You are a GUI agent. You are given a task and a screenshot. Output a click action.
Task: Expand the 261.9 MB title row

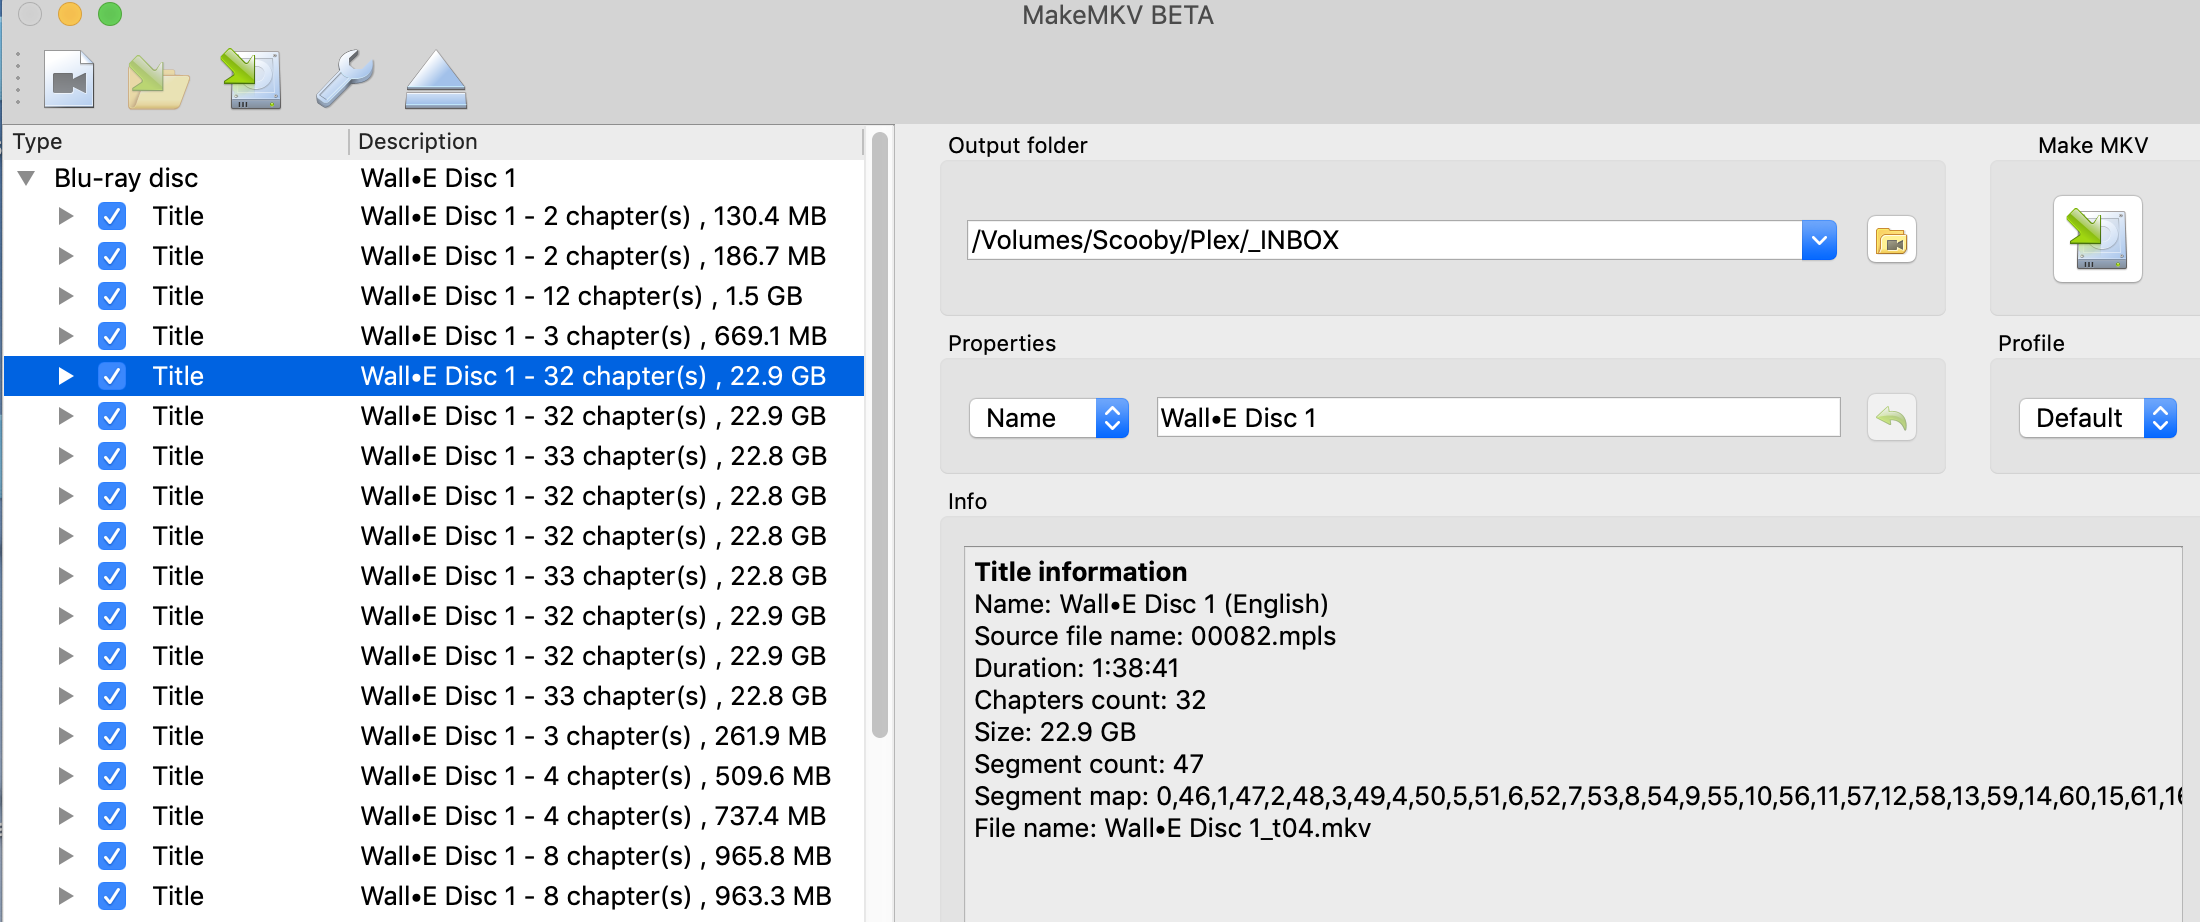[66, 736]
